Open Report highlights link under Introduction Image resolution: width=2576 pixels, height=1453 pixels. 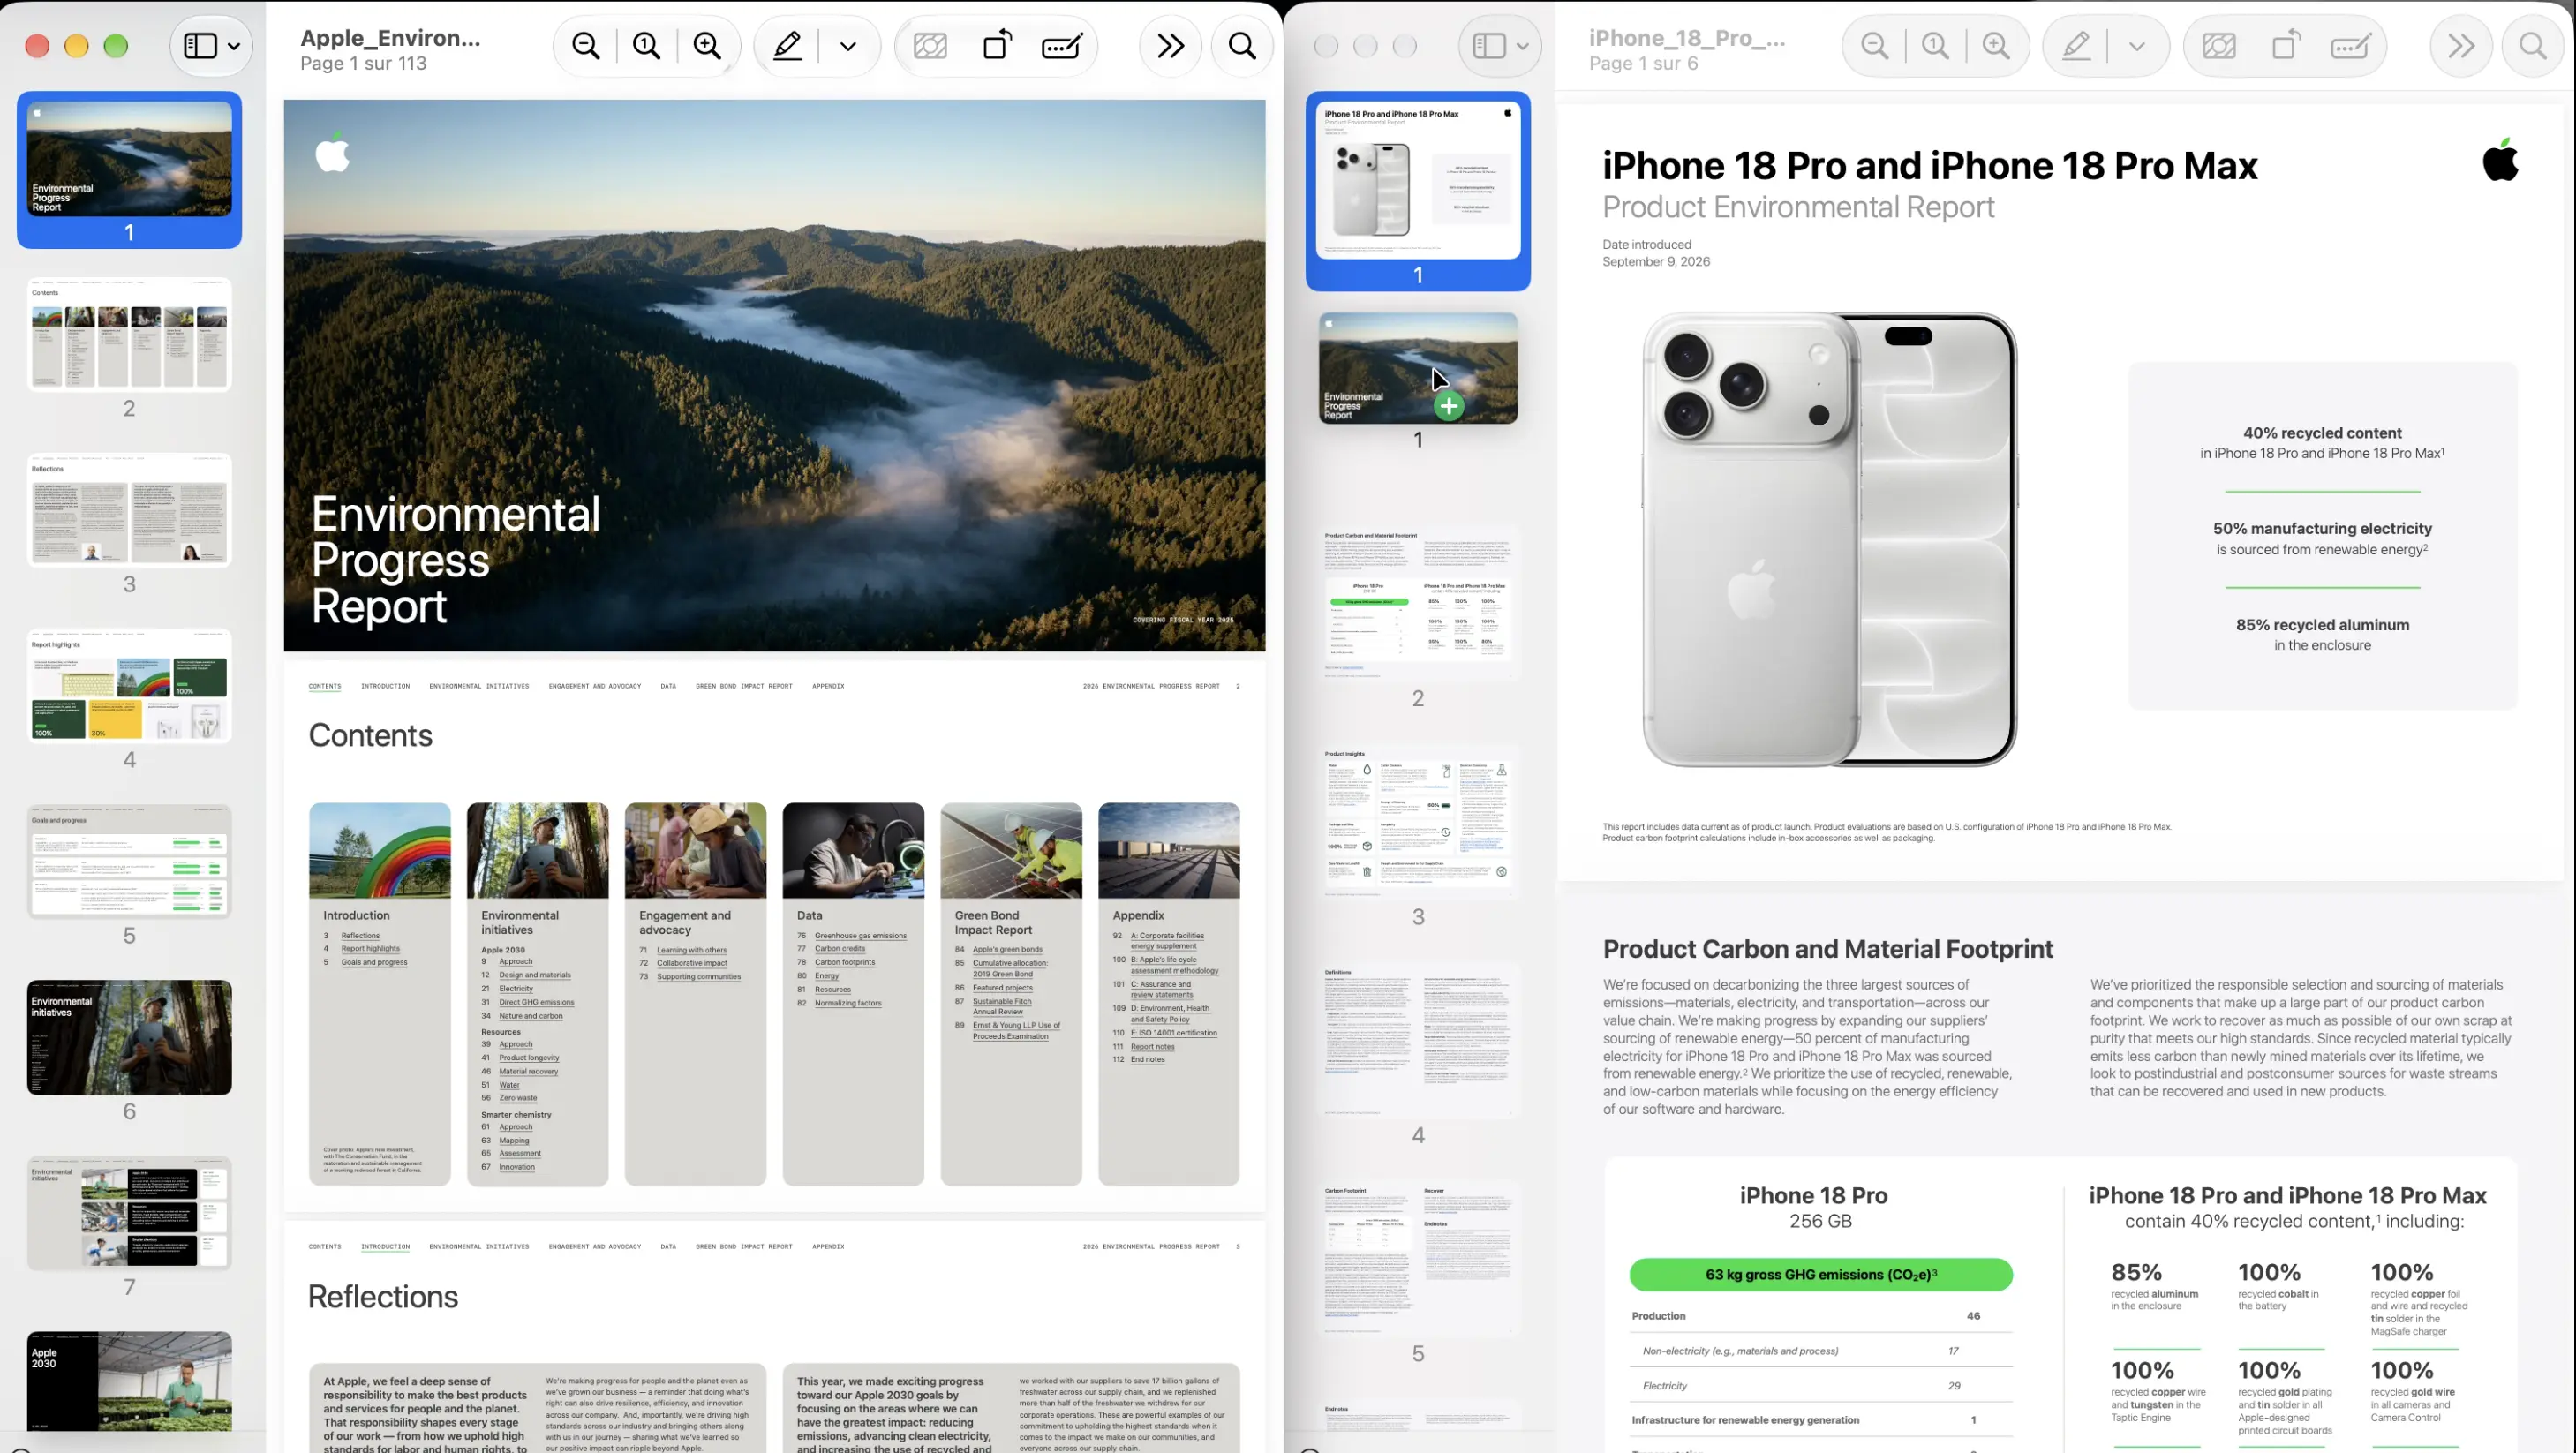(x=370, y=949)
